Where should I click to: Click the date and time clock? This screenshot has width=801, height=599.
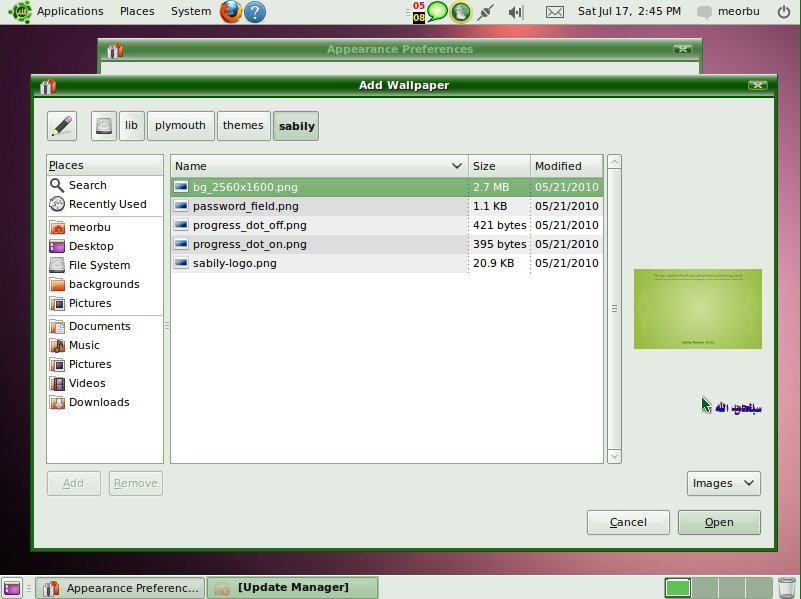(x=629, y=11)
